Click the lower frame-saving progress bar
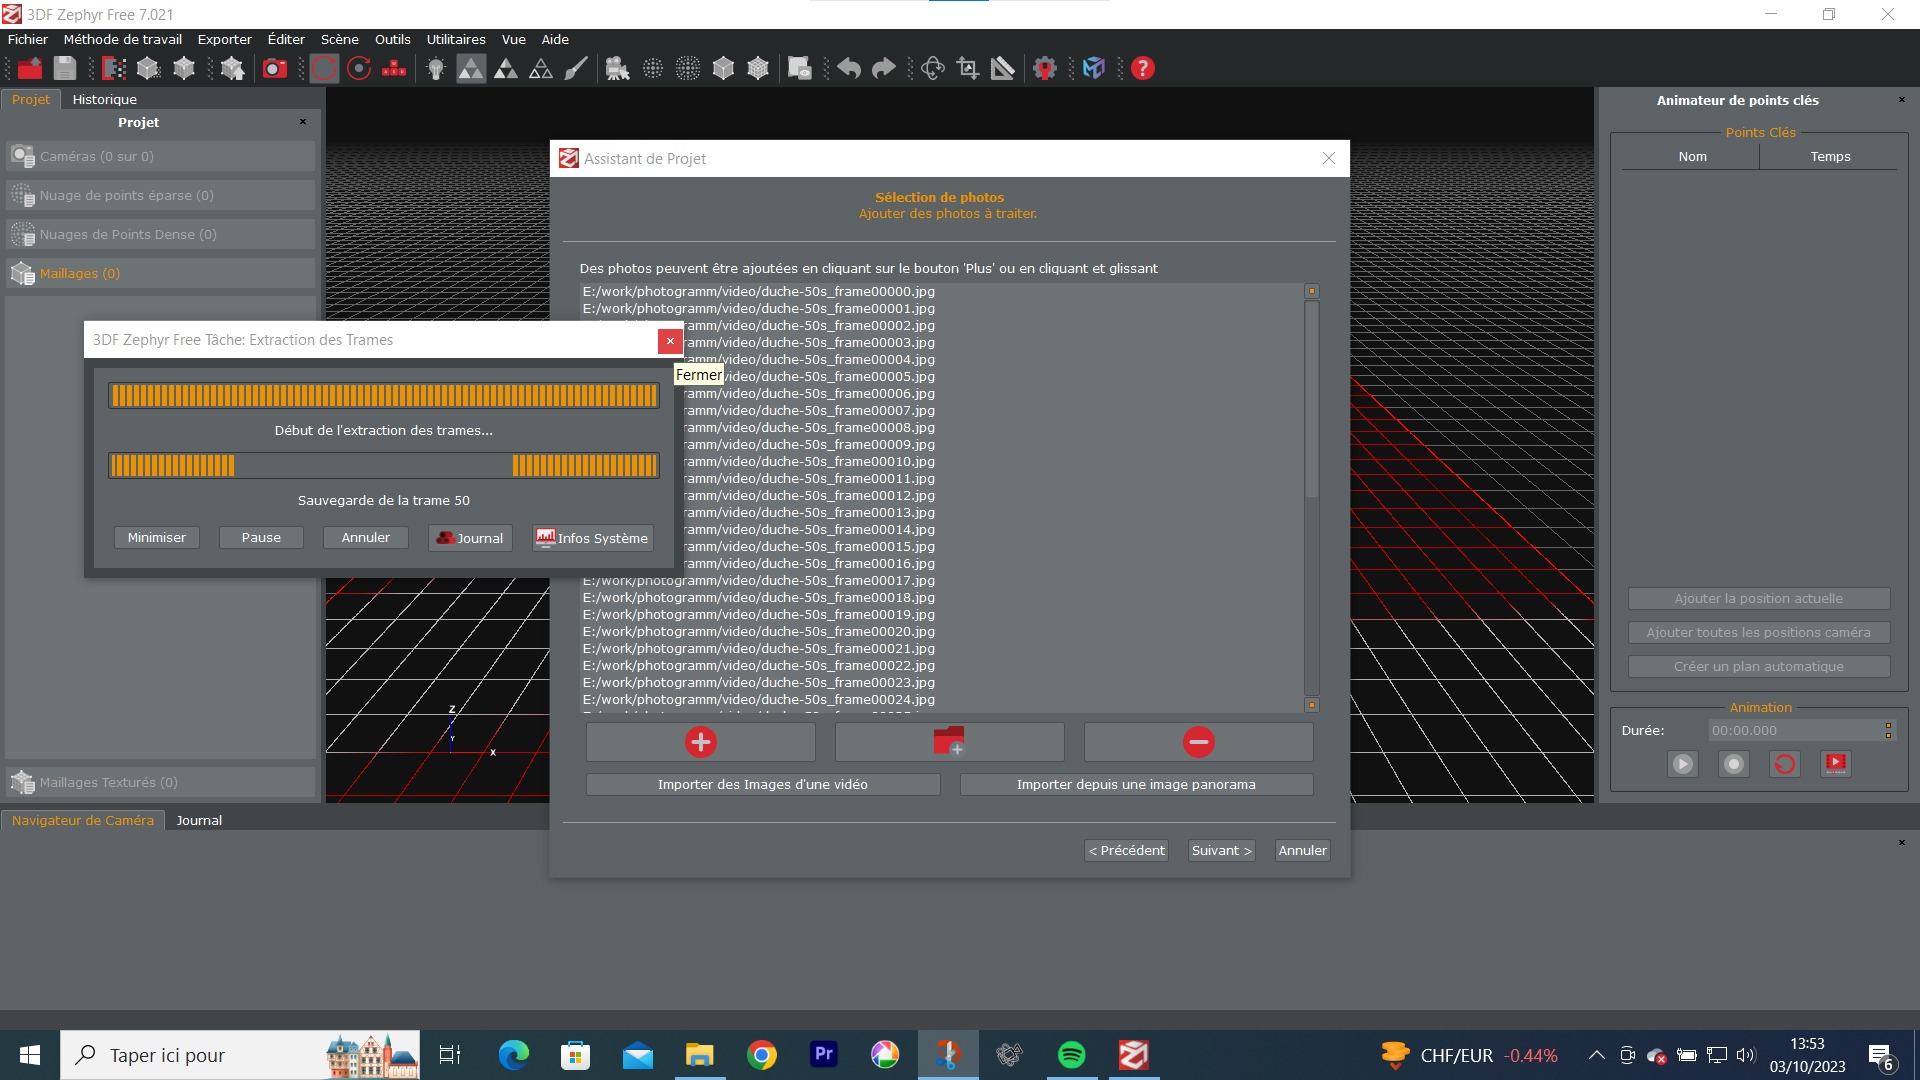The width and height of the screenshot is (1920, 1080). (x=384, y=465)
